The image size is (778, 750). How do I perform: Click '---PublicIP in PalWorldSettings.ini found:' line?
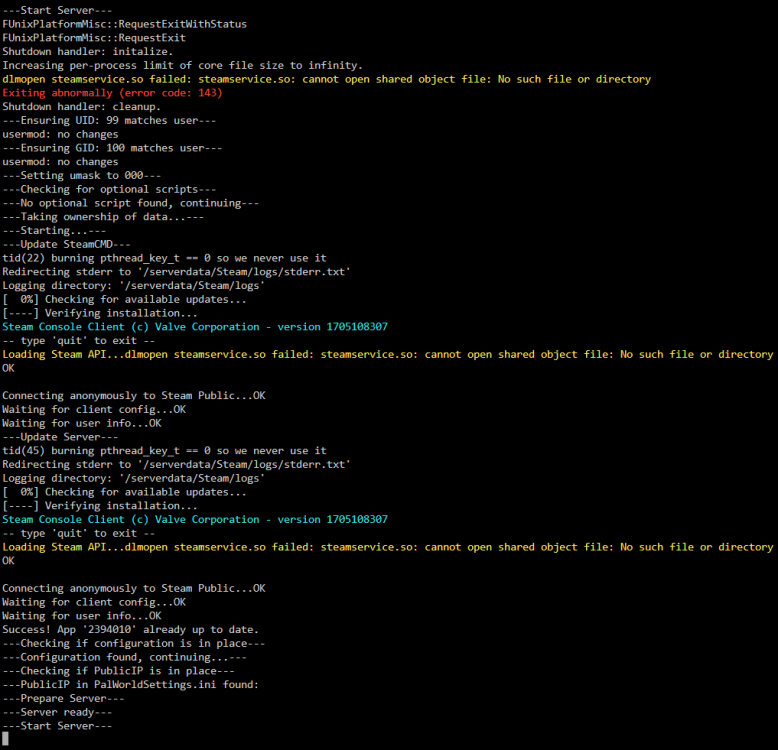(x=130, y=685)
